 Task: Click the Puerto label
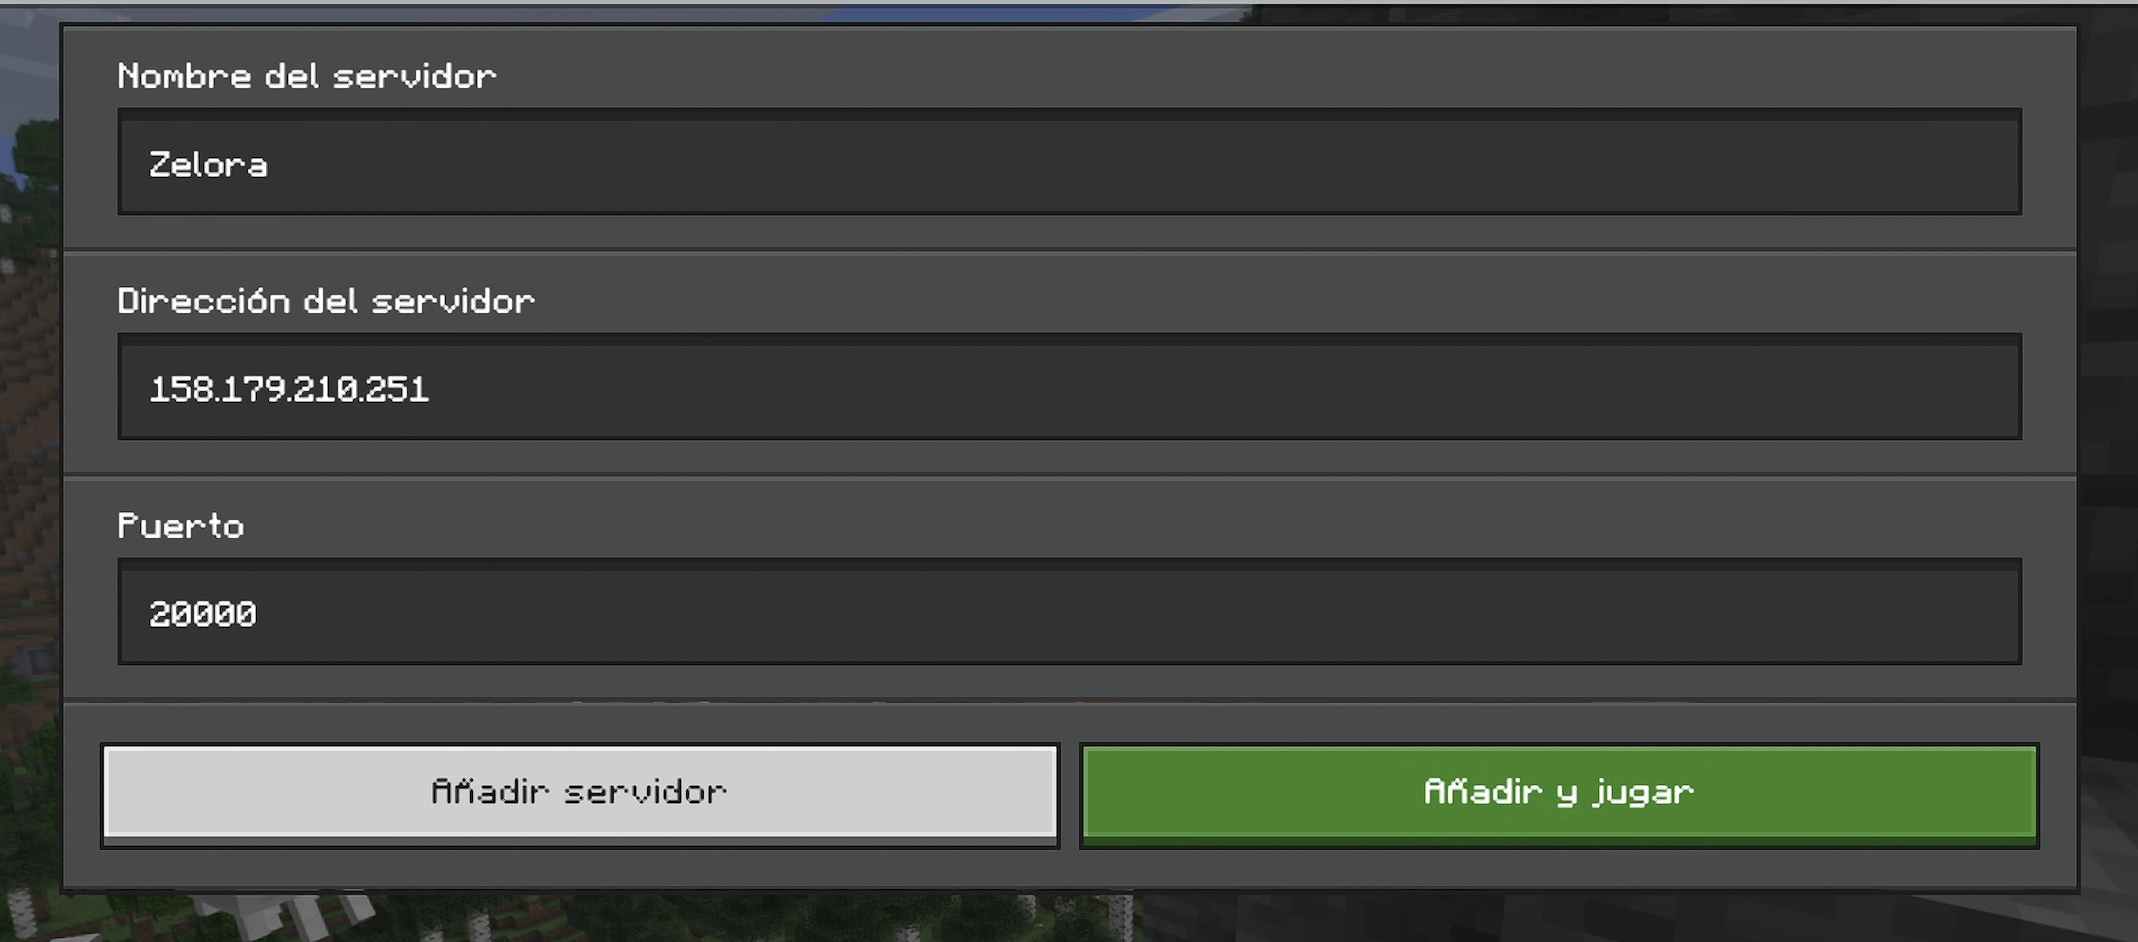pyautogui.click(x=181, y=526)
